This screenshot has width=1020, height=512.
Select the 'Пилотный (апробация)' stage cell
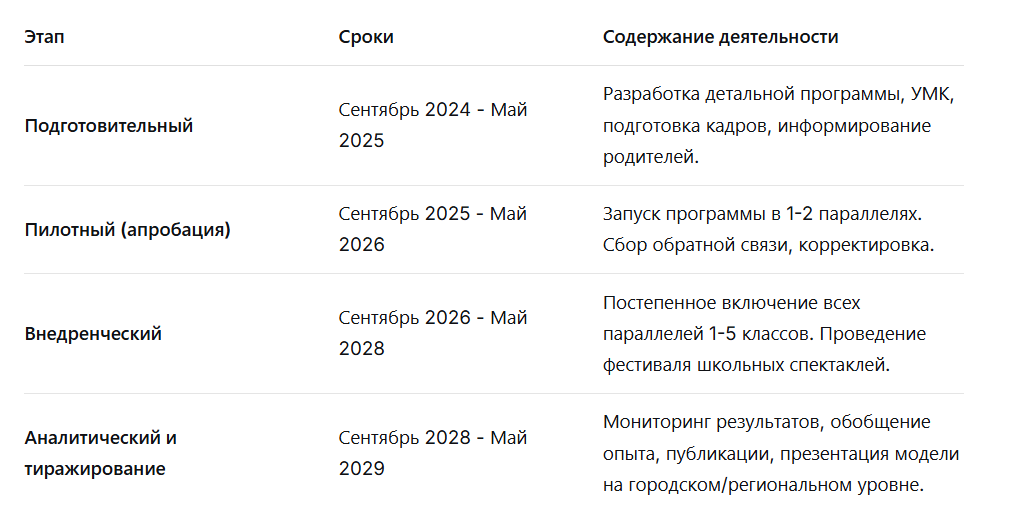127,230
